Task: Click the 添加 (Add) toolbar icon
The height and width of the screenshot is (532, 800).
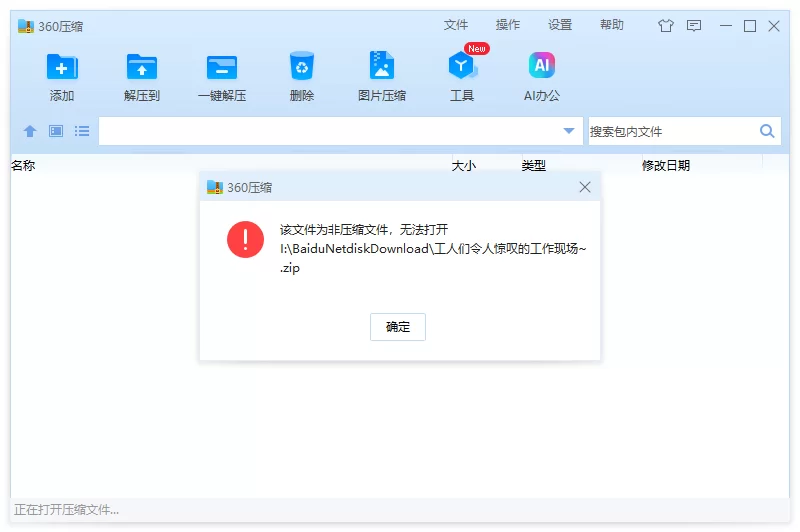Action: coord(62,67)
